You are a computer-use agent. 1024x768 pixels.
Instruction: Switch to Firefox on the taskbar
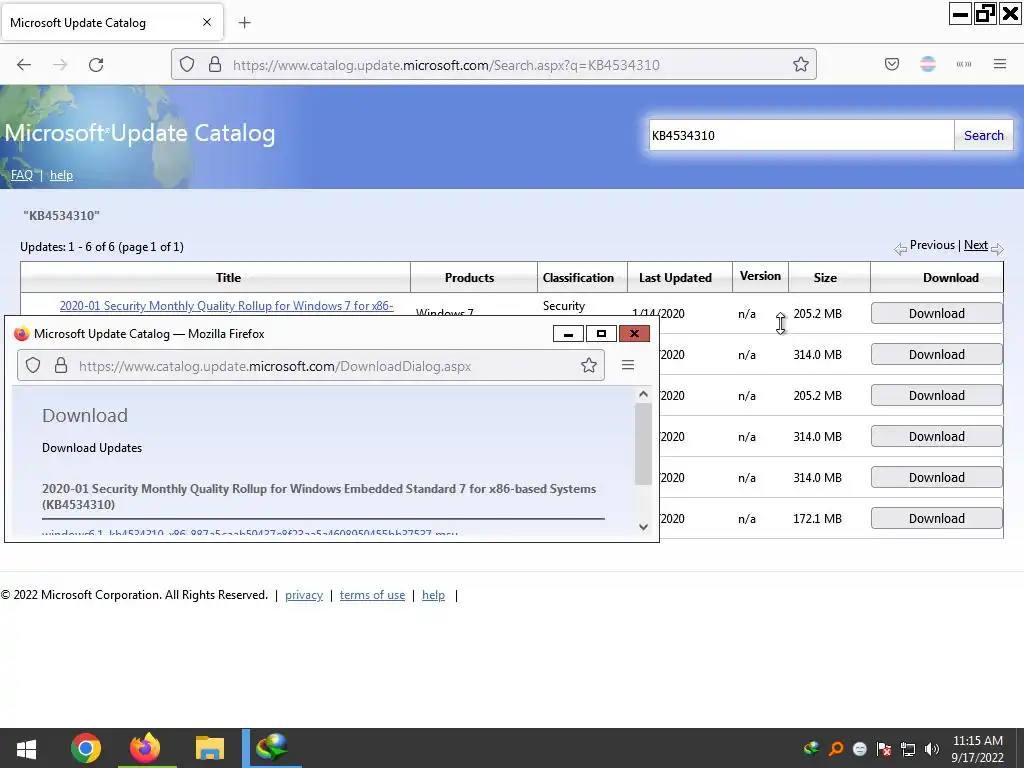145,748
